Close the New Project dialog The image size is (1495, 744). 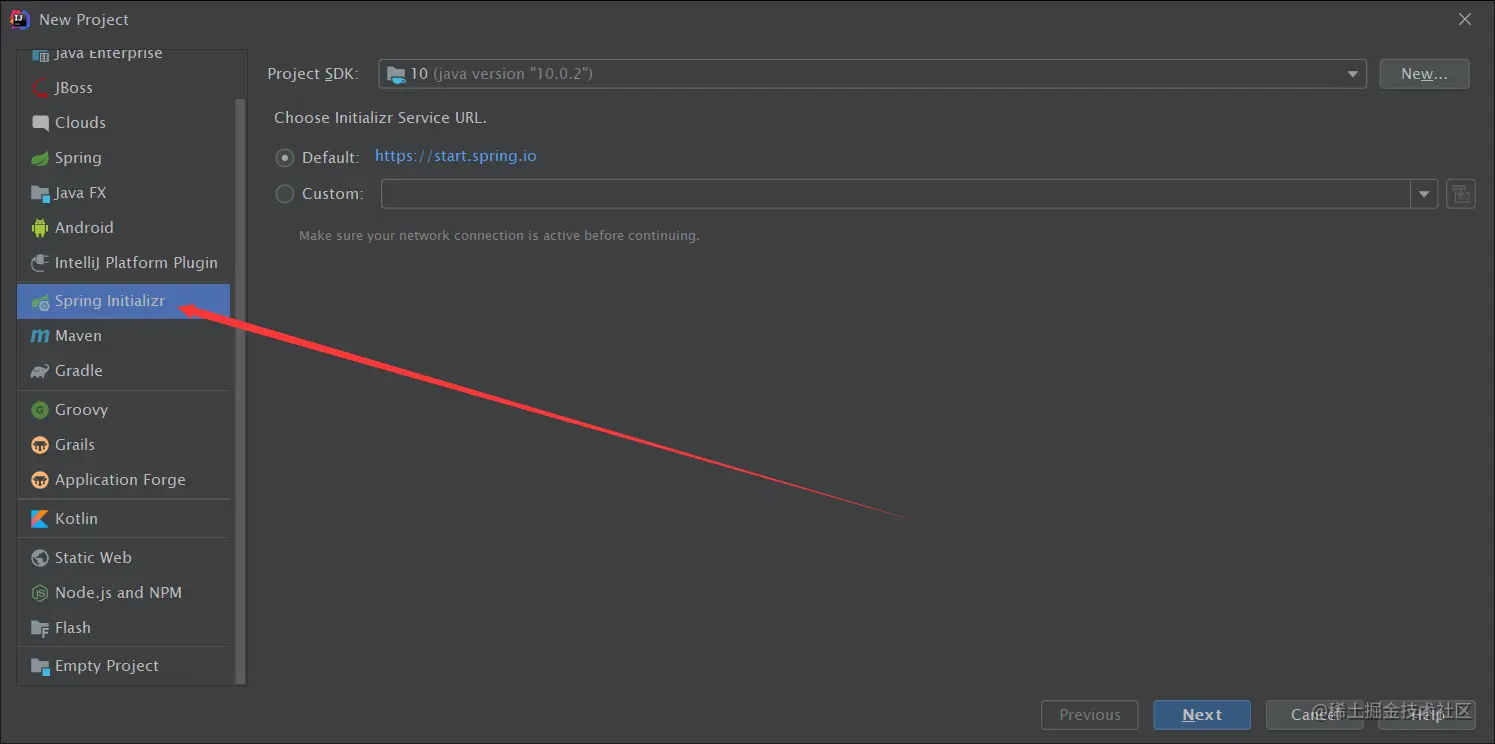(x=1465, y=19)
